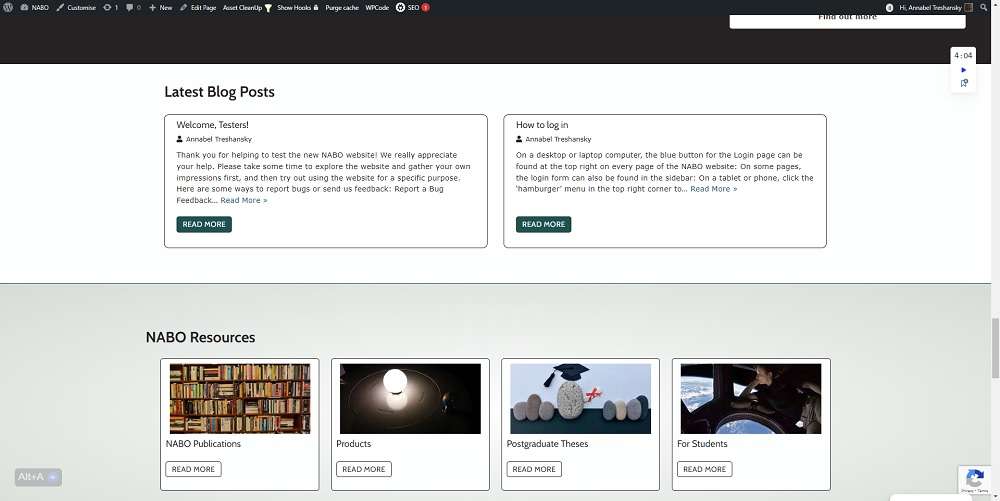Viewport: 1000px width, 501px height.
Task: Open the updates indicator showing 1
Action: [110, 8]
